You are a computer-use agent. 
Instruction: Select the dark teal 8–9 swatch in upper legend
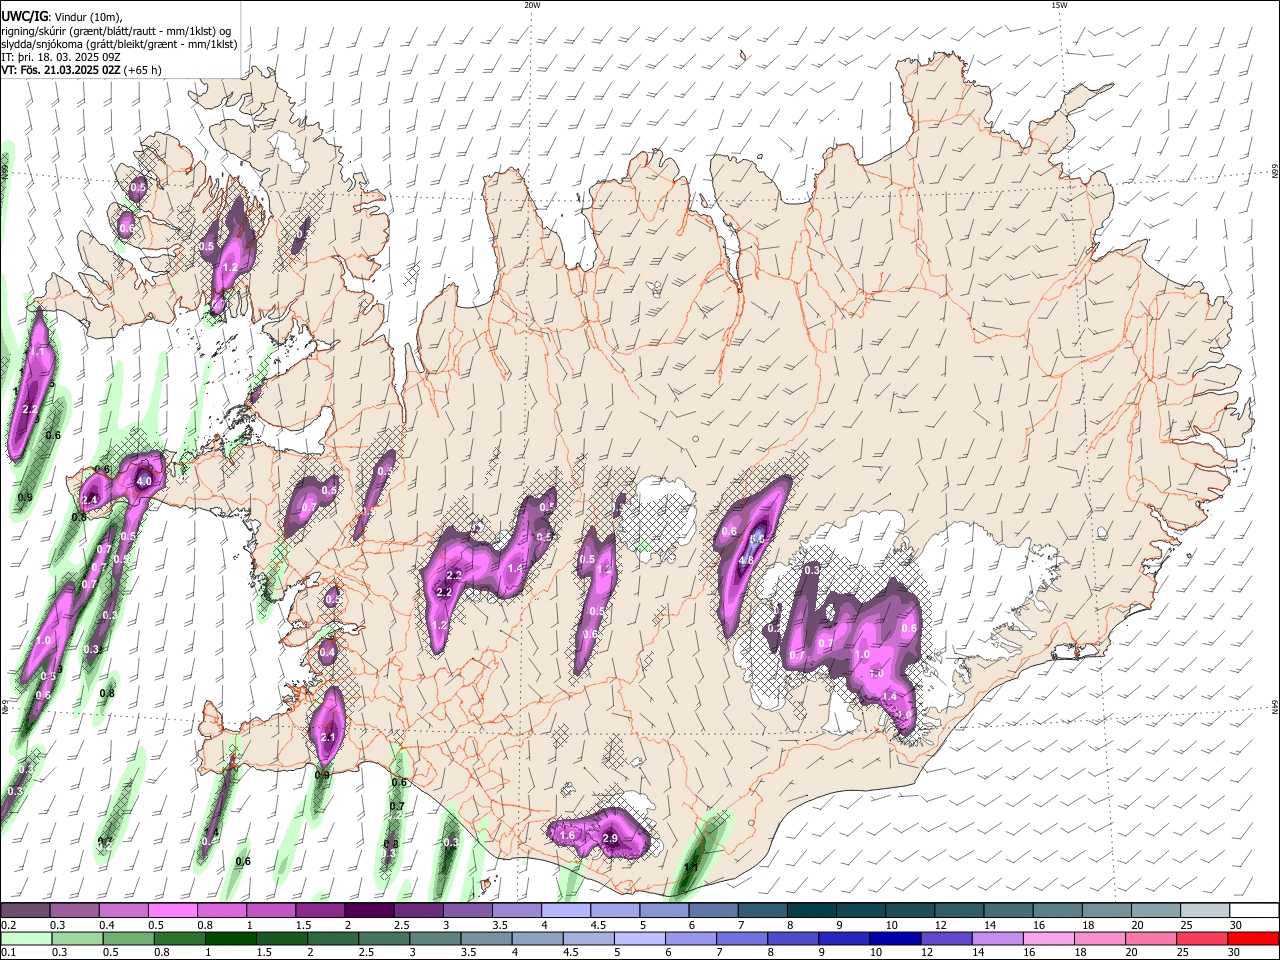810,910
